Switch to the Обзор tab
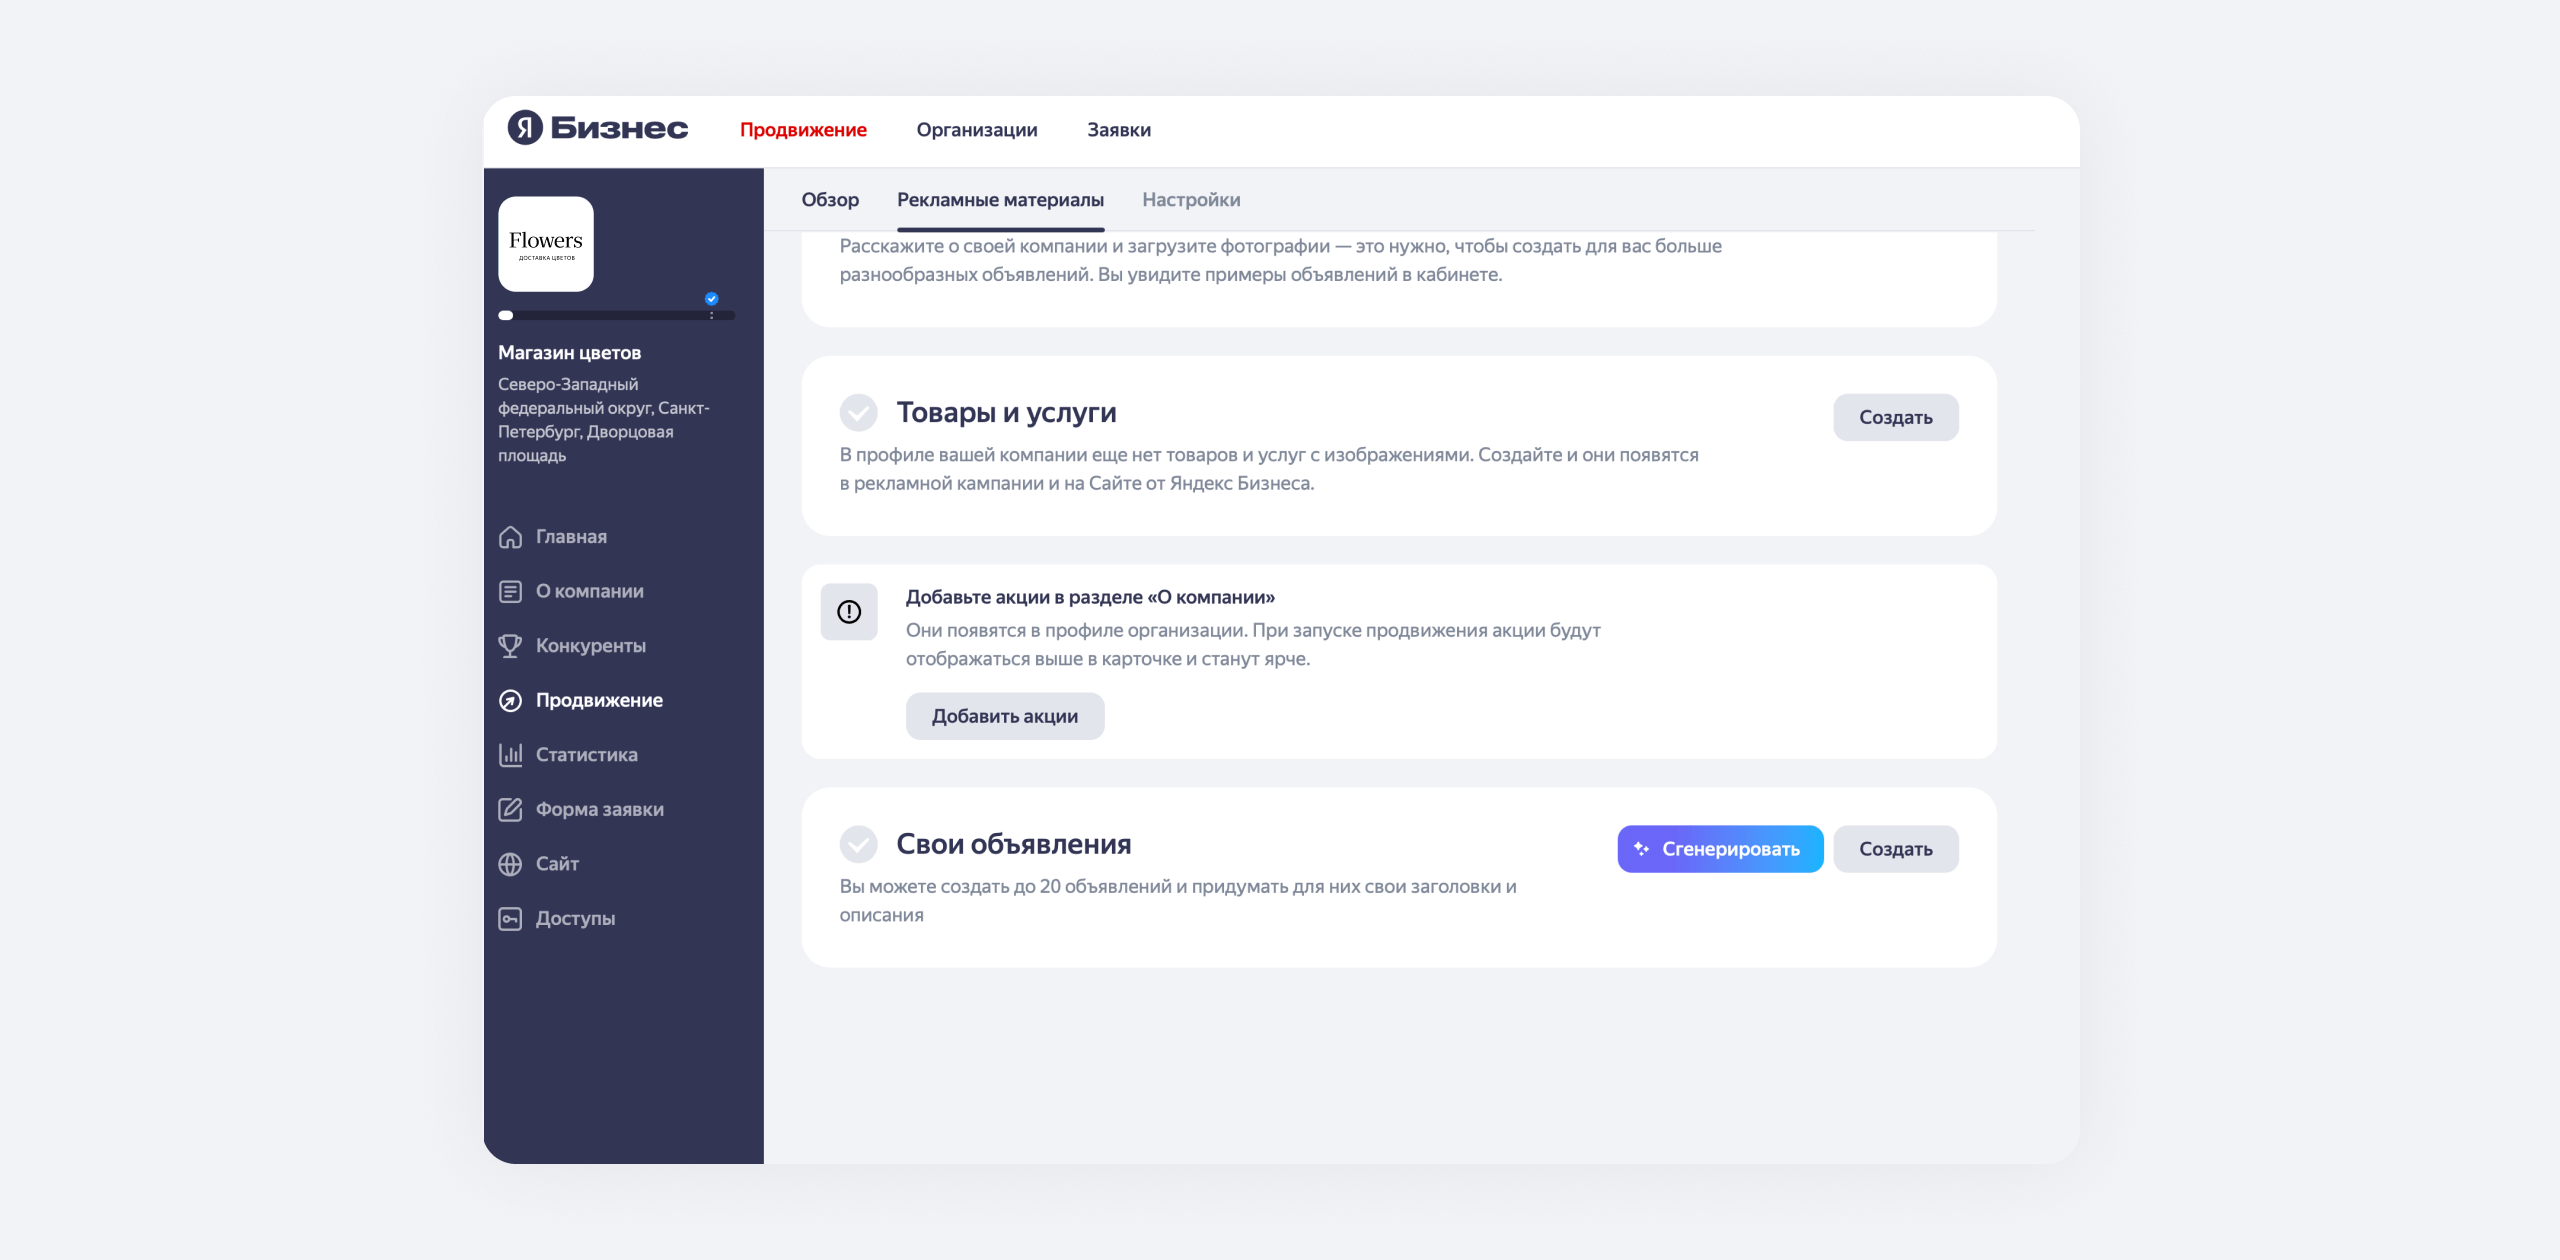The image size is (2560, 1260). tap(829, 200)
